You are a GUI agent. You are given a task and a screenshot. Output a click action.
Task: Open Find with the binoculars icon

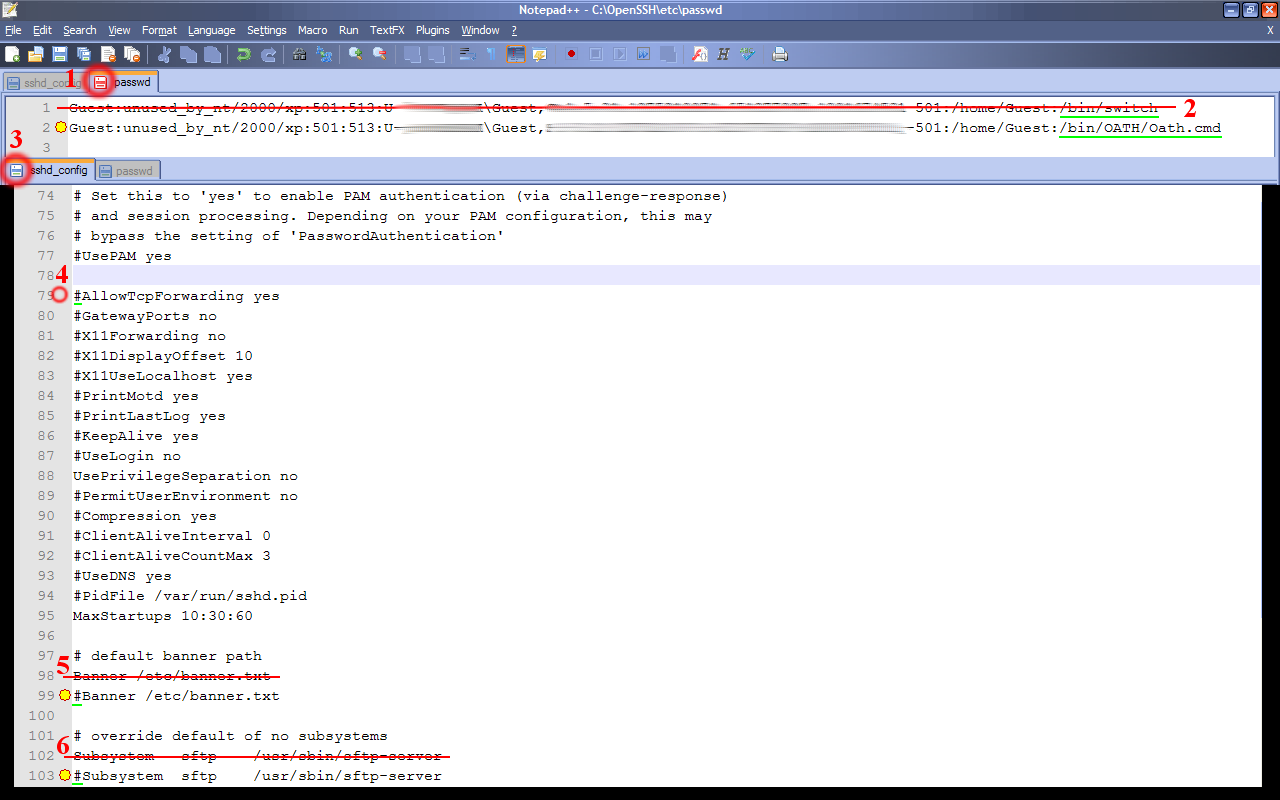tap(299, 54)
